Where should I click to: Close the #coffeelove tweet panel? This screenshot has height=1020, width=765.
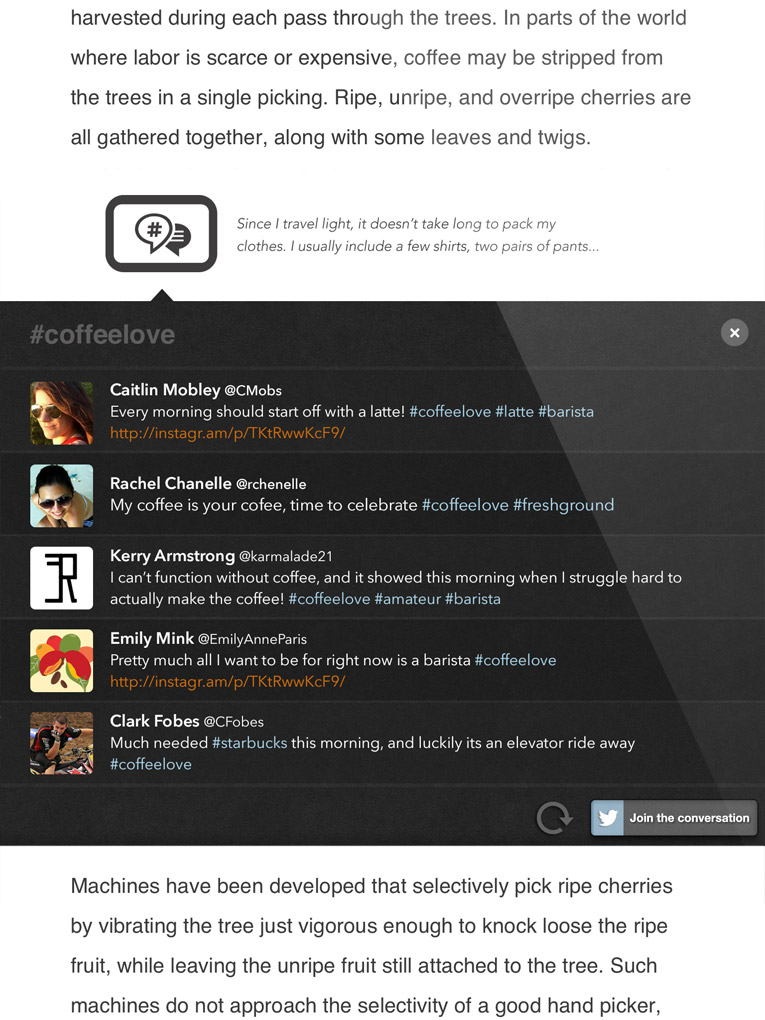click(x=734, y=332)
